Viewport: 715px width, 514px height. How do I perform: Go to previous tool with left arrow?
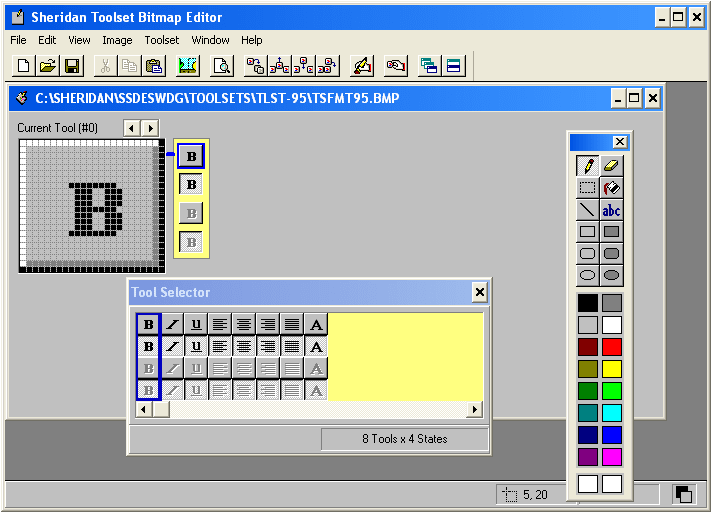(132, 128)
